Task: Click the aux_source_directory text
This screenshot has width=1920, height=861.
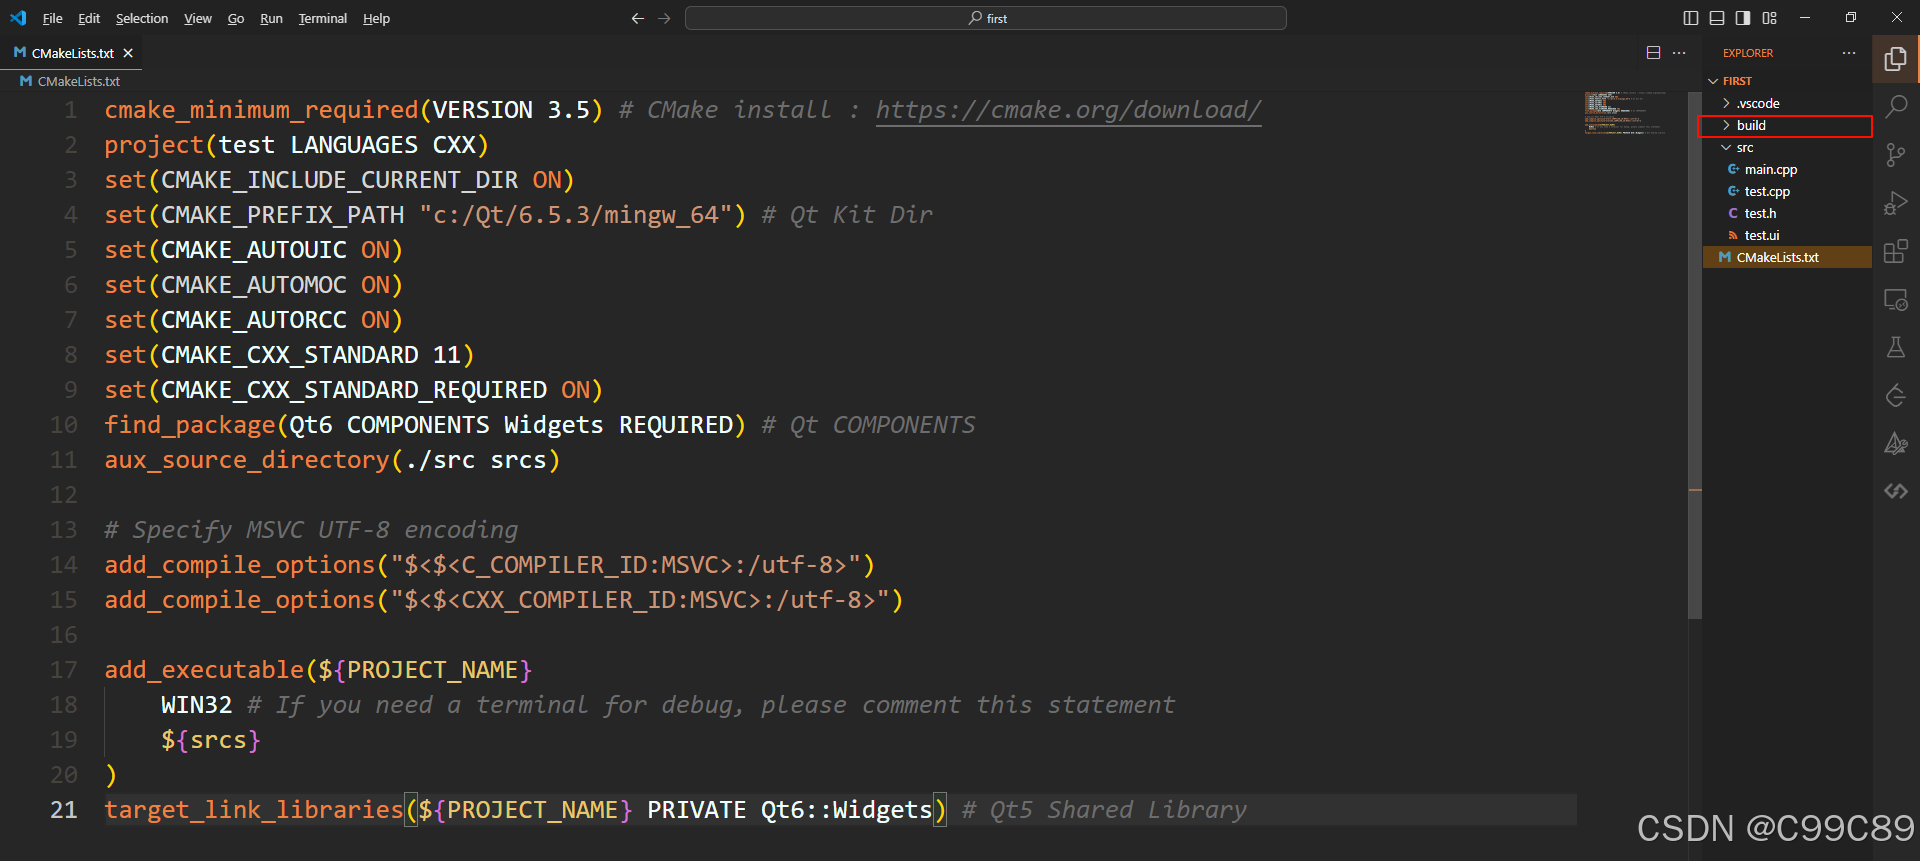Action: [x=247, y=460]
